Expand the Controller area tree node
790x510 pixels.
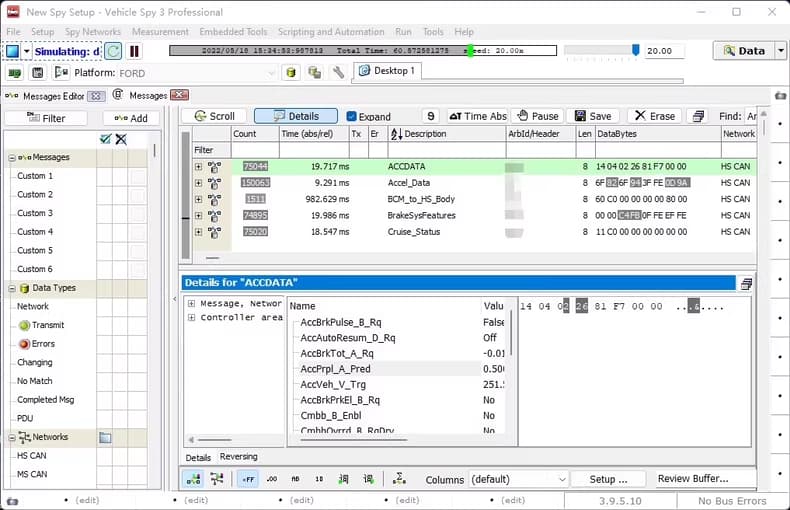tap(191, 317)
